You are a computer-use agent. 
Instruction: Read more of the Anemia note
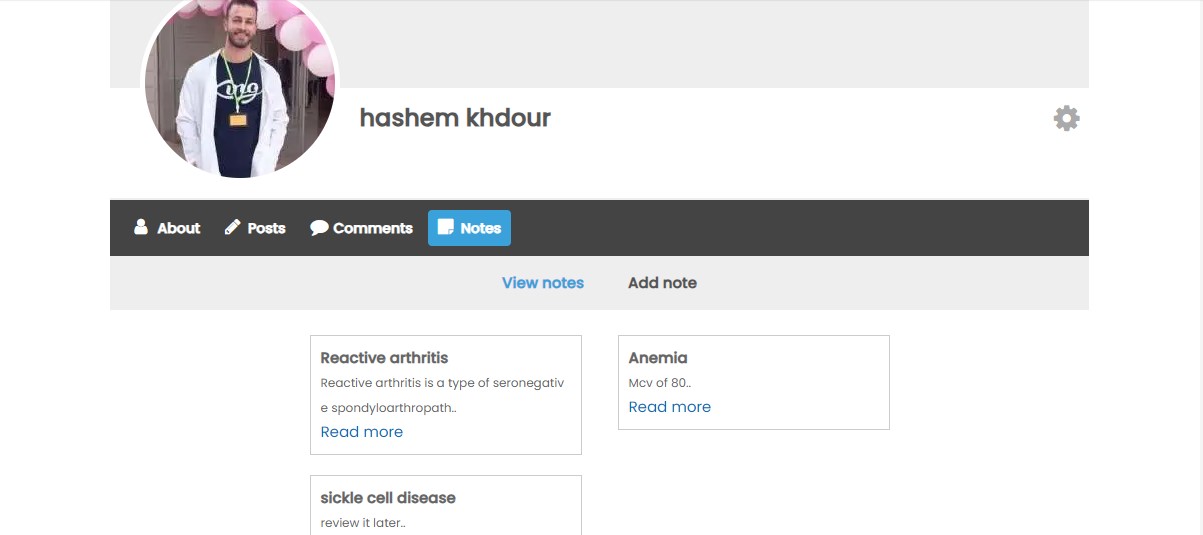point(670,407)
